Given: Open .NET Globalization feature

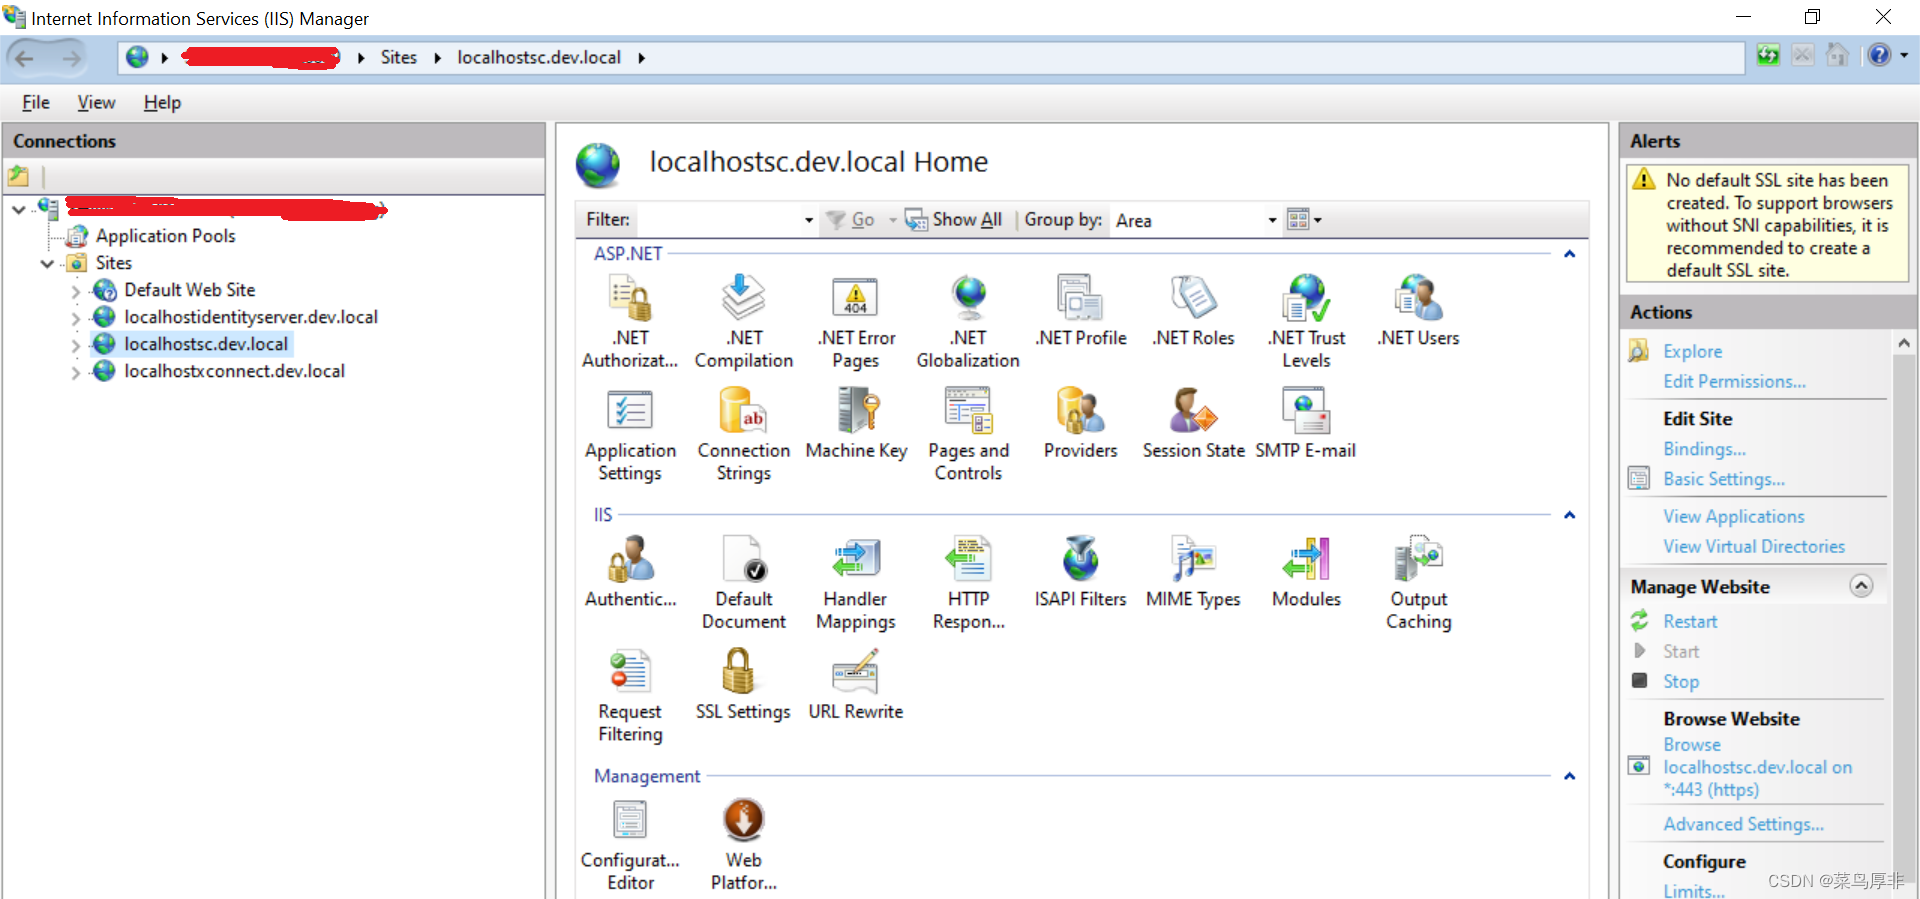Looking at the screenshot, I should click(x=968, y=322).
